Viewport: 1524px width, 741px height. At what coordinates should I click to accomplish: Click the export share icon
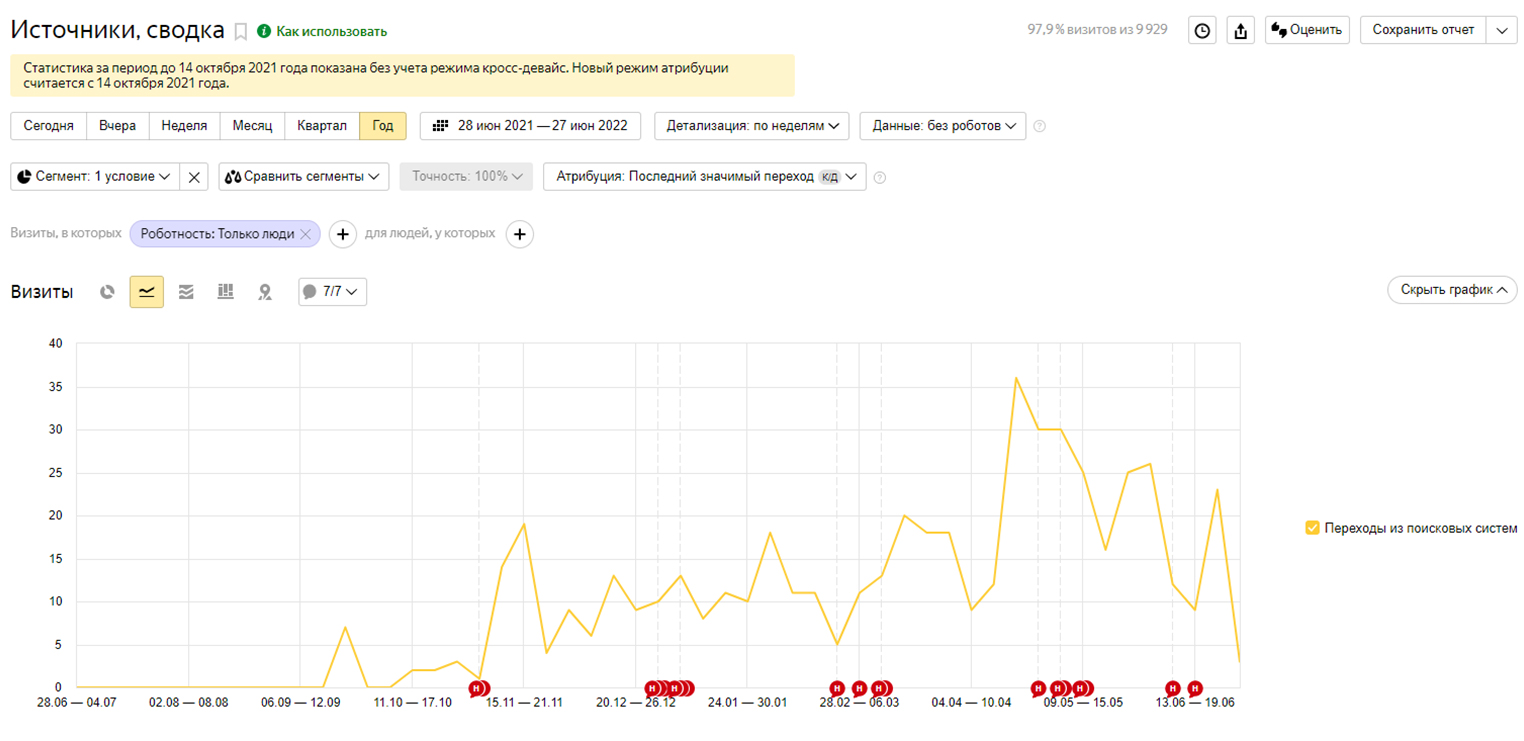tap(1240, 30)
